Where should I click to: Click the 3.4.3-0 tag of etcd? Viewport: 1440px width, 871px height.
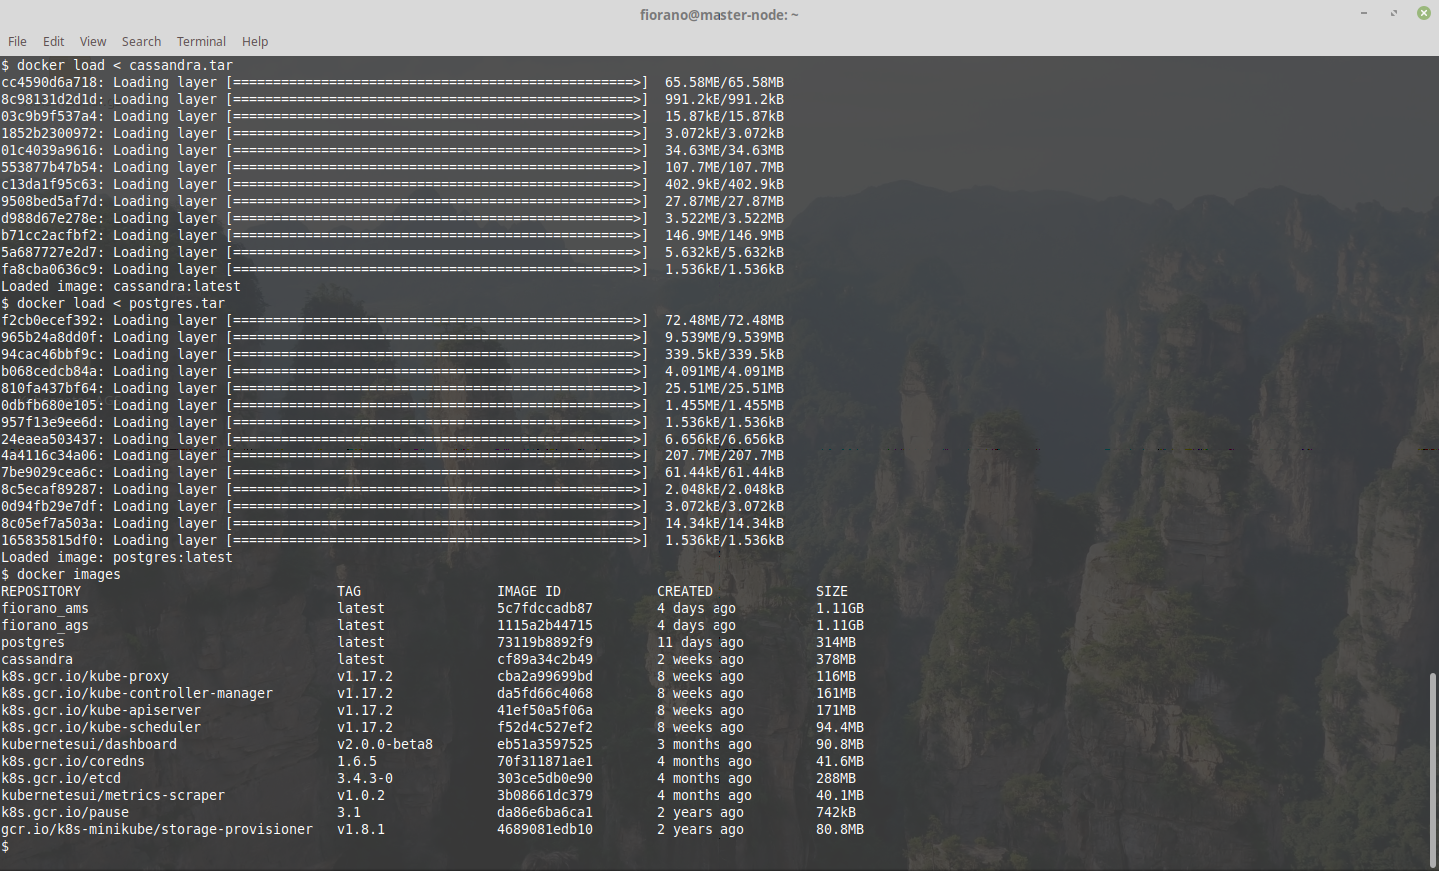pyautogui.click(x=365, y=778)
